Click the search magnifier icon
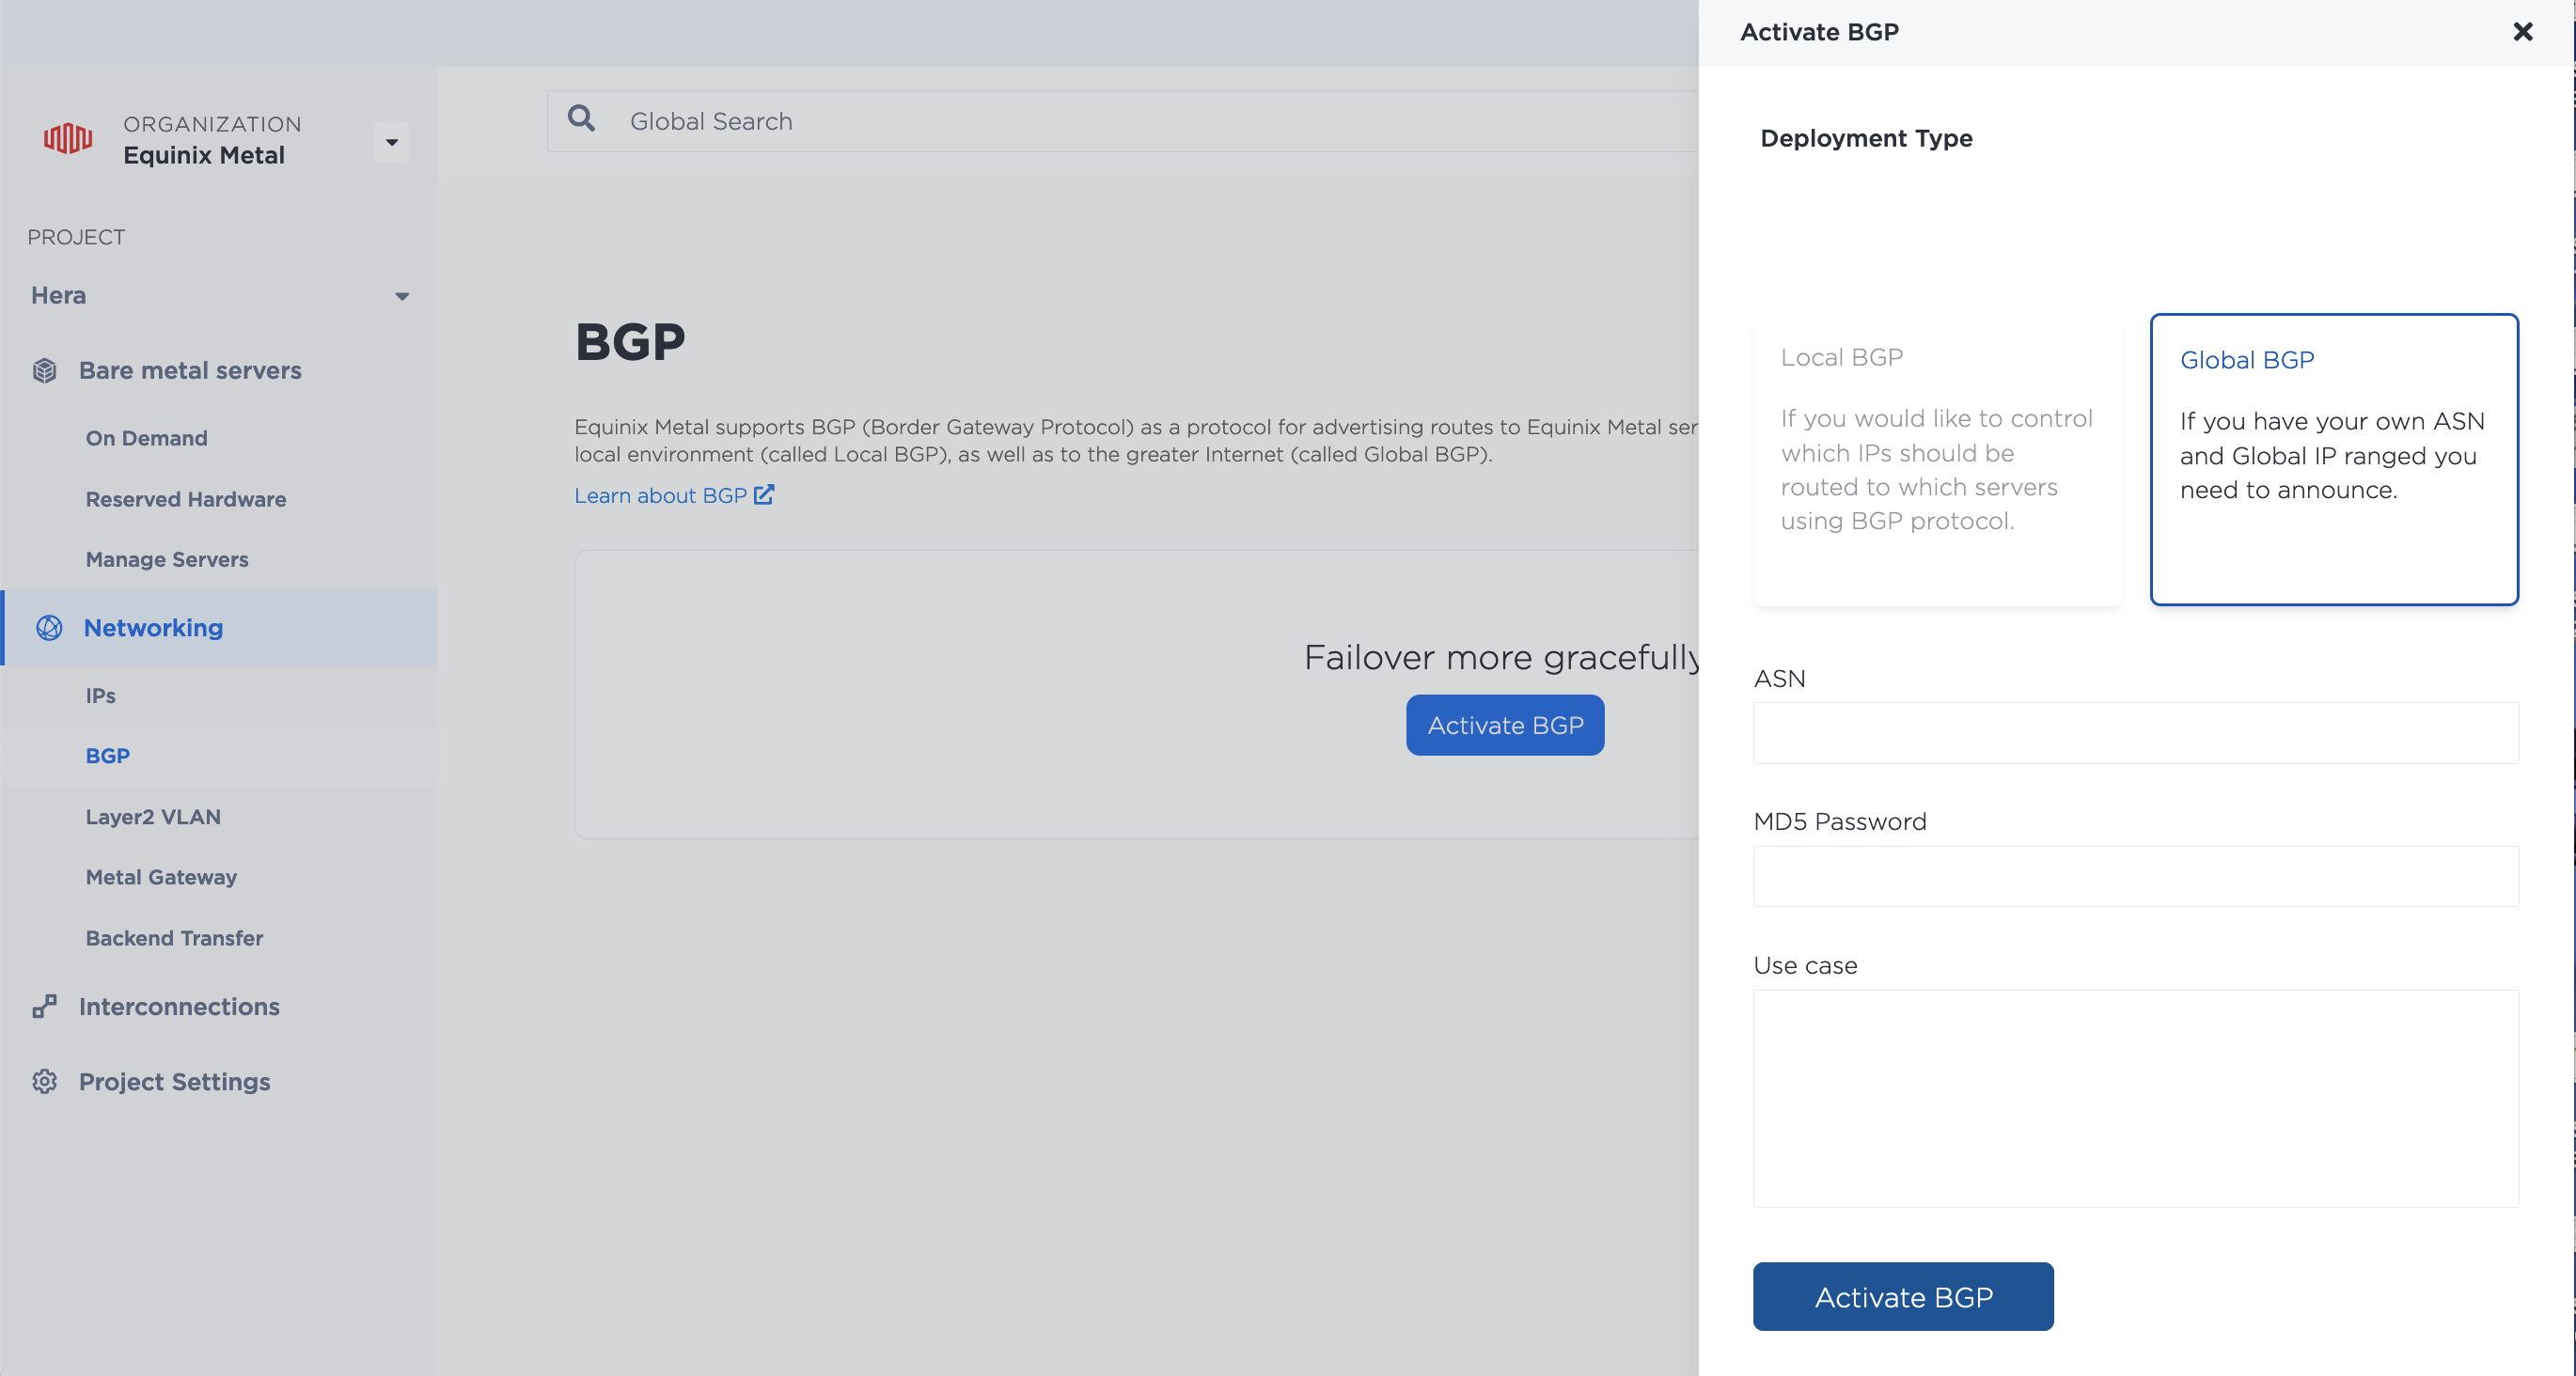Screen dimensions: 2576x1376 coord(582,119)
